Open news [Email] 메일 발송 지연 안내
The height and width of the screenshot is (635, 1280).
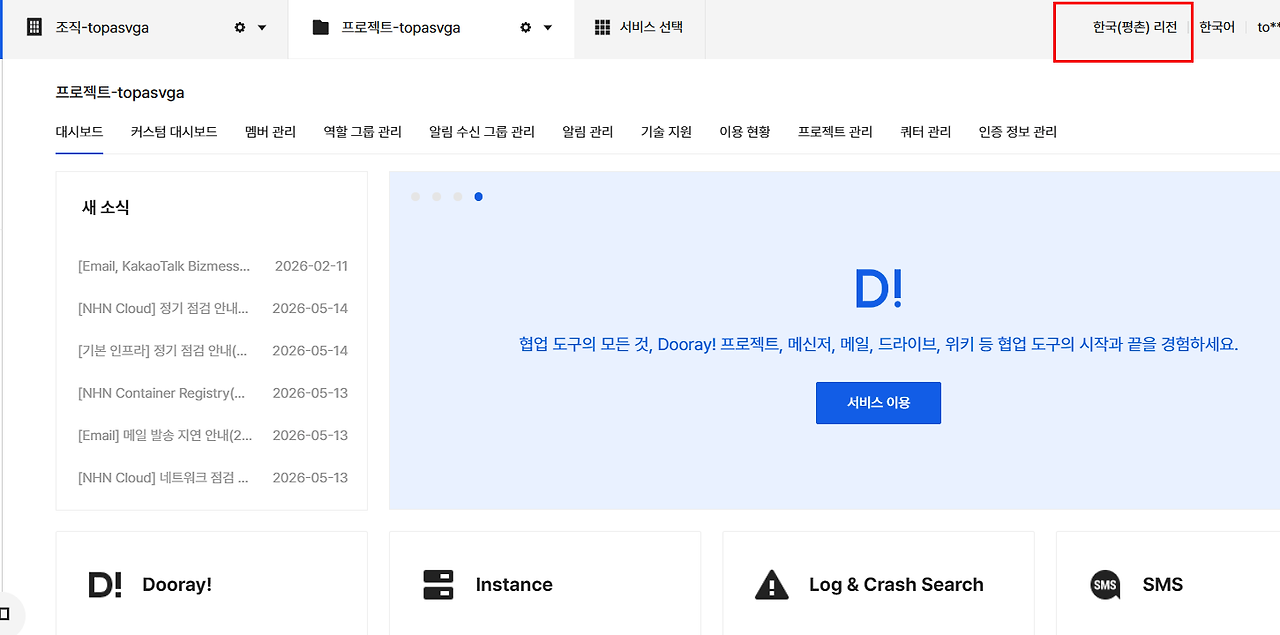165,435
